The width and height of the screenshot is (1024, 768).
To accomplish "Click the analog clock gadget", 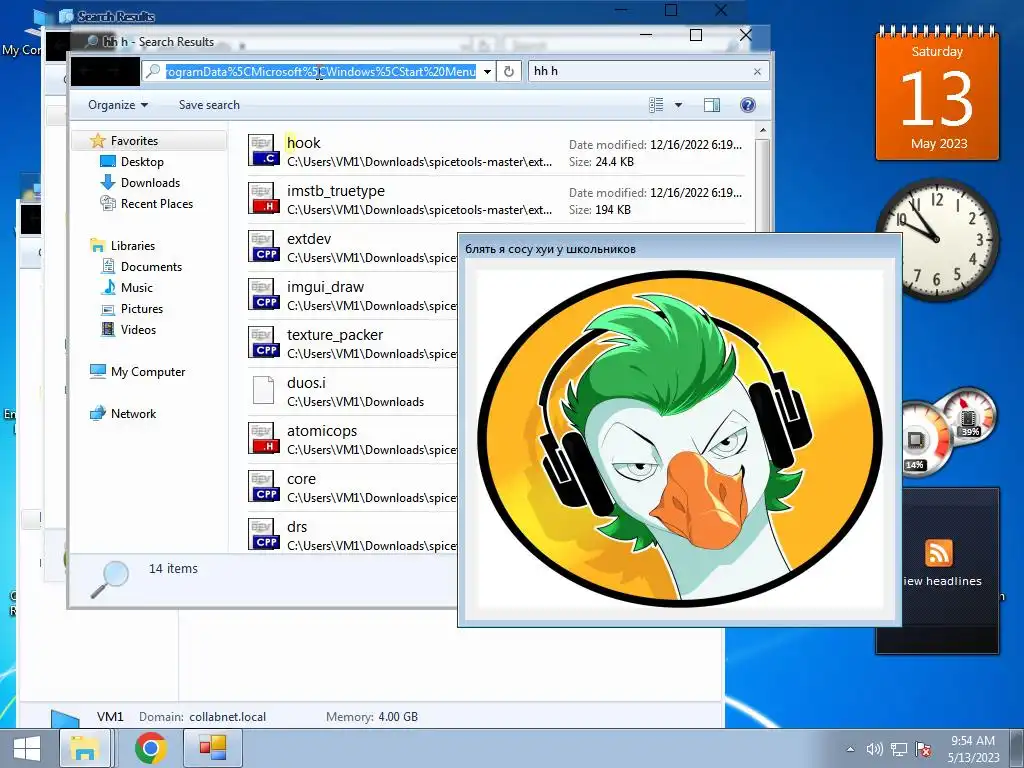I will (937, 240).
